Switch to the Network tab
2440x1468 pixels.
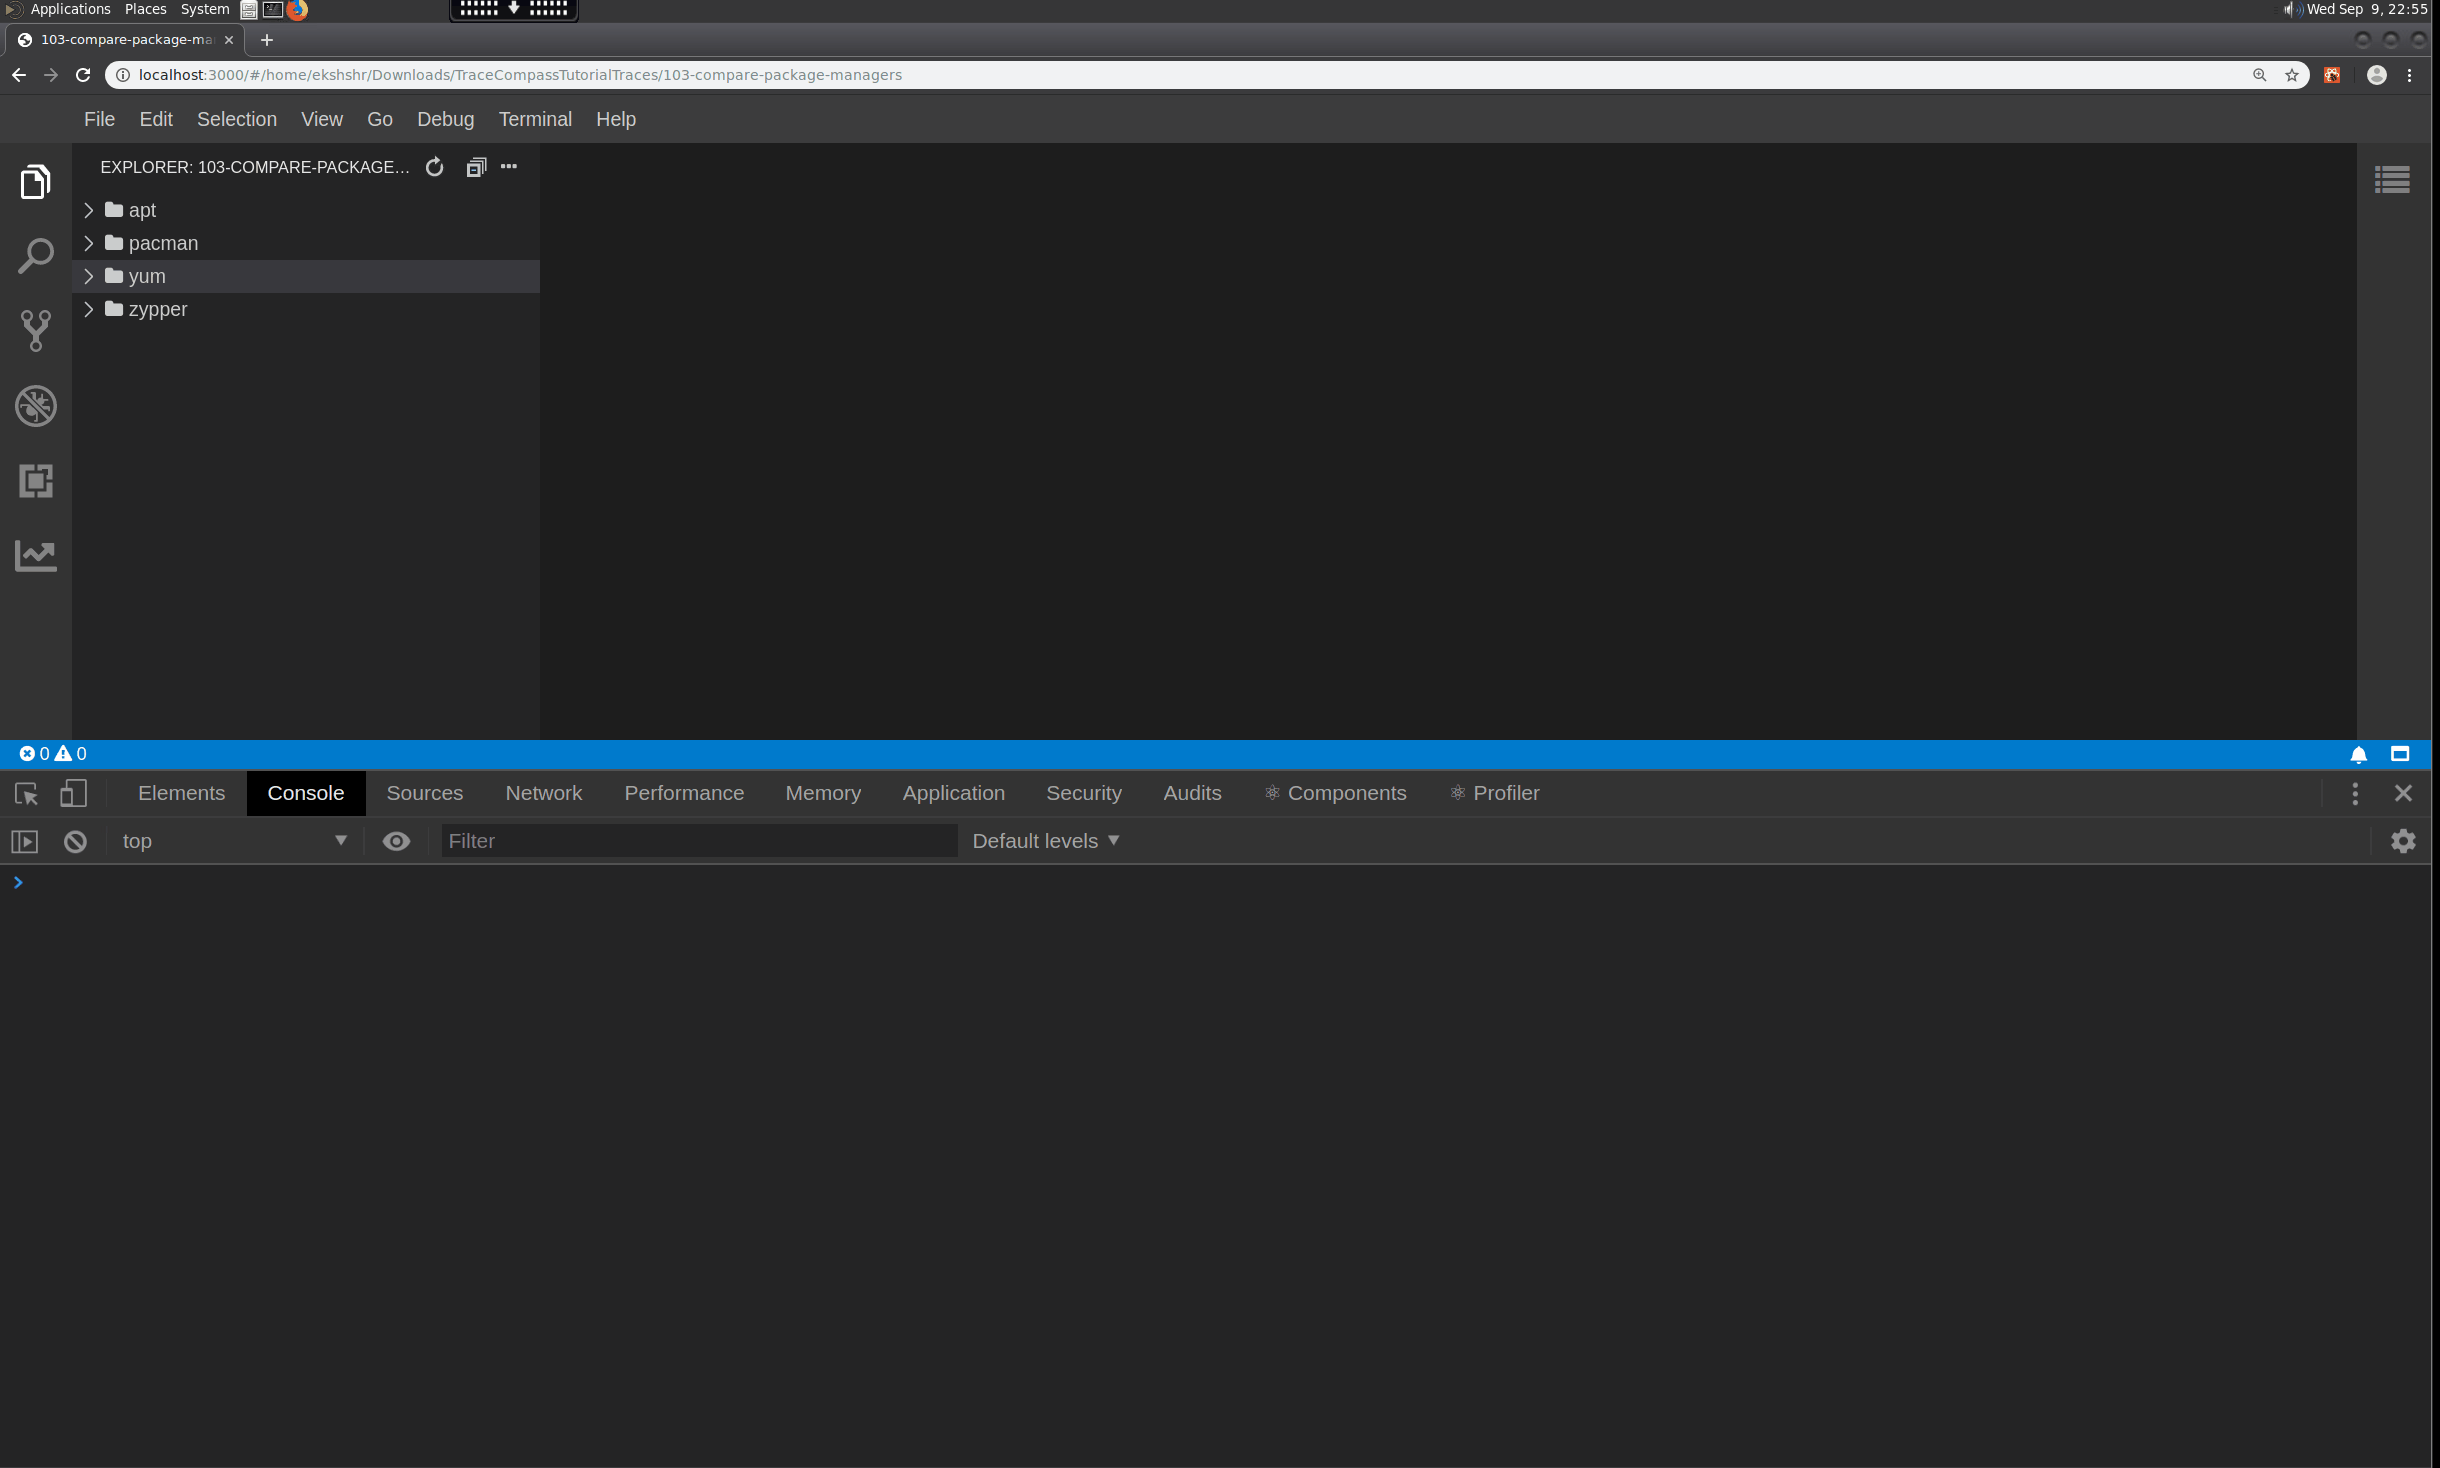(x=543, y=793)
